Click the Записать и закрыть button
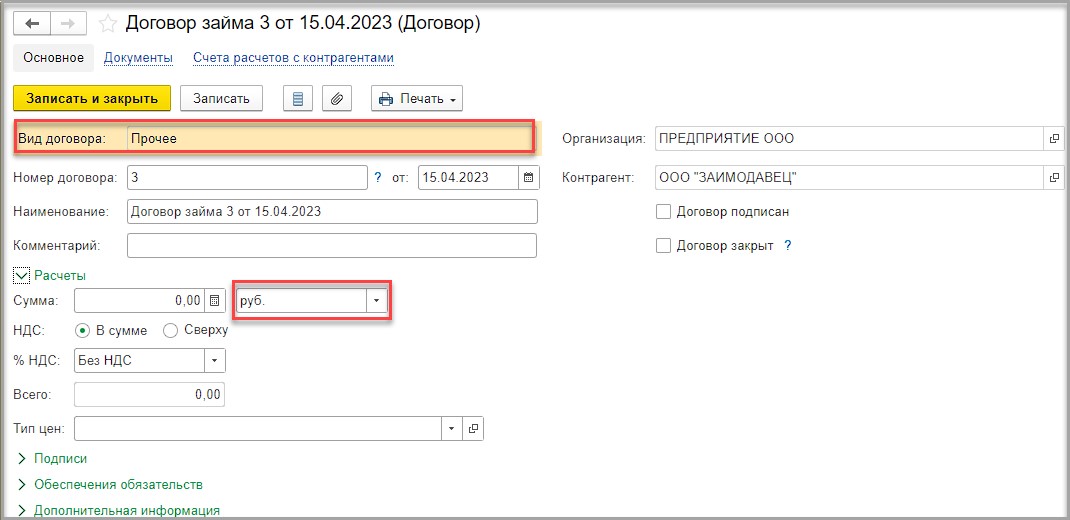The image size is (1070, 520). 91,98
